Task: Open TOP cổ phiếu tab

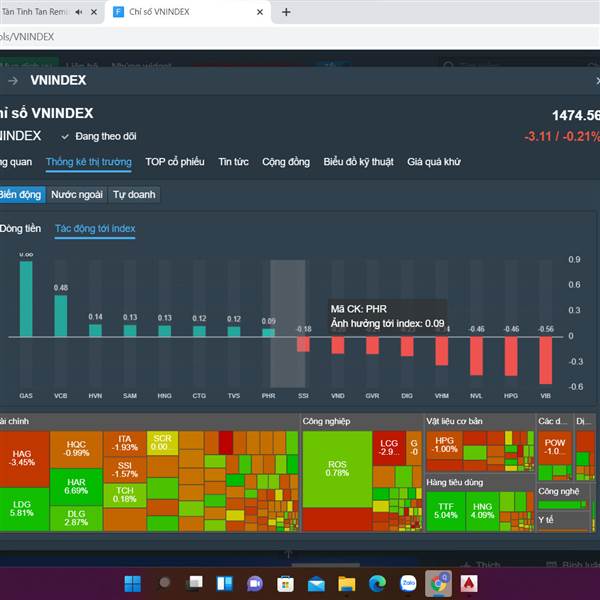Action: click(175, 162)
